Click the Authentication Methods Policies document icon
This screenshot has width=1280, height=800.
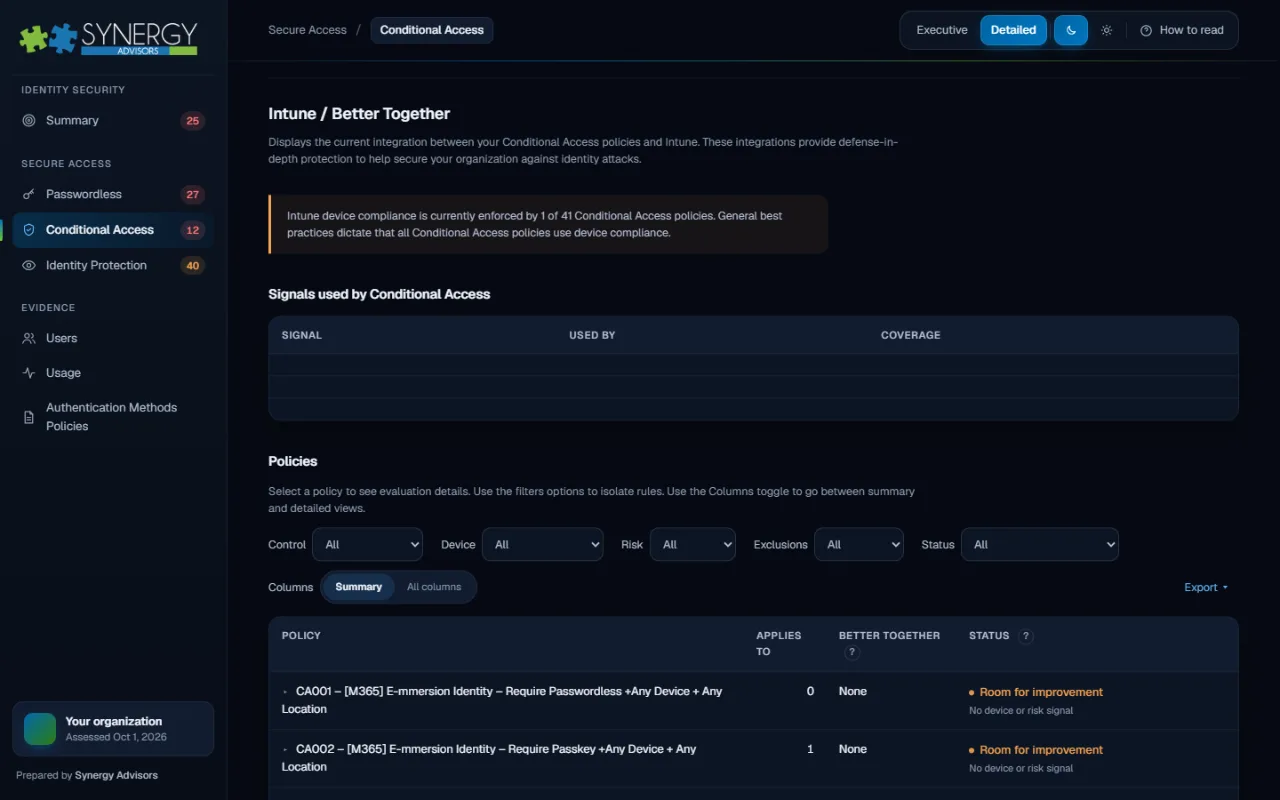click(x=29, y=417)
